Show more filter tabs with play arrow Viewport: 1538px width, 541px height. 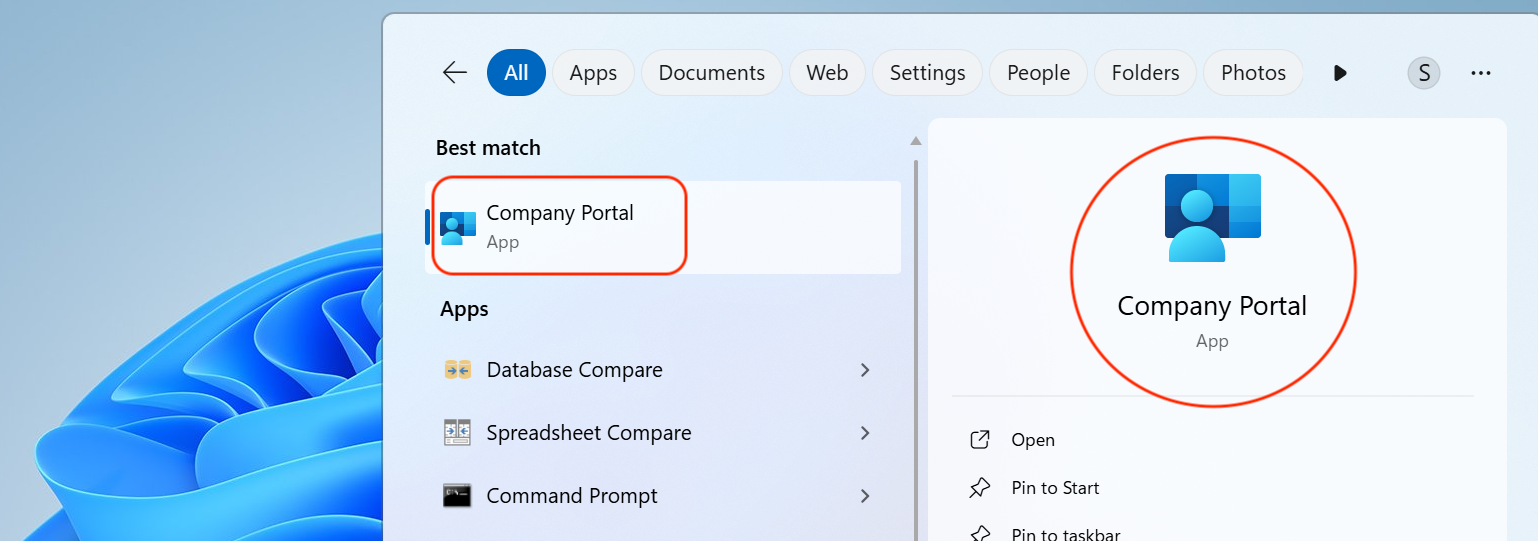pyautogui.click(x=1341, y=73)
